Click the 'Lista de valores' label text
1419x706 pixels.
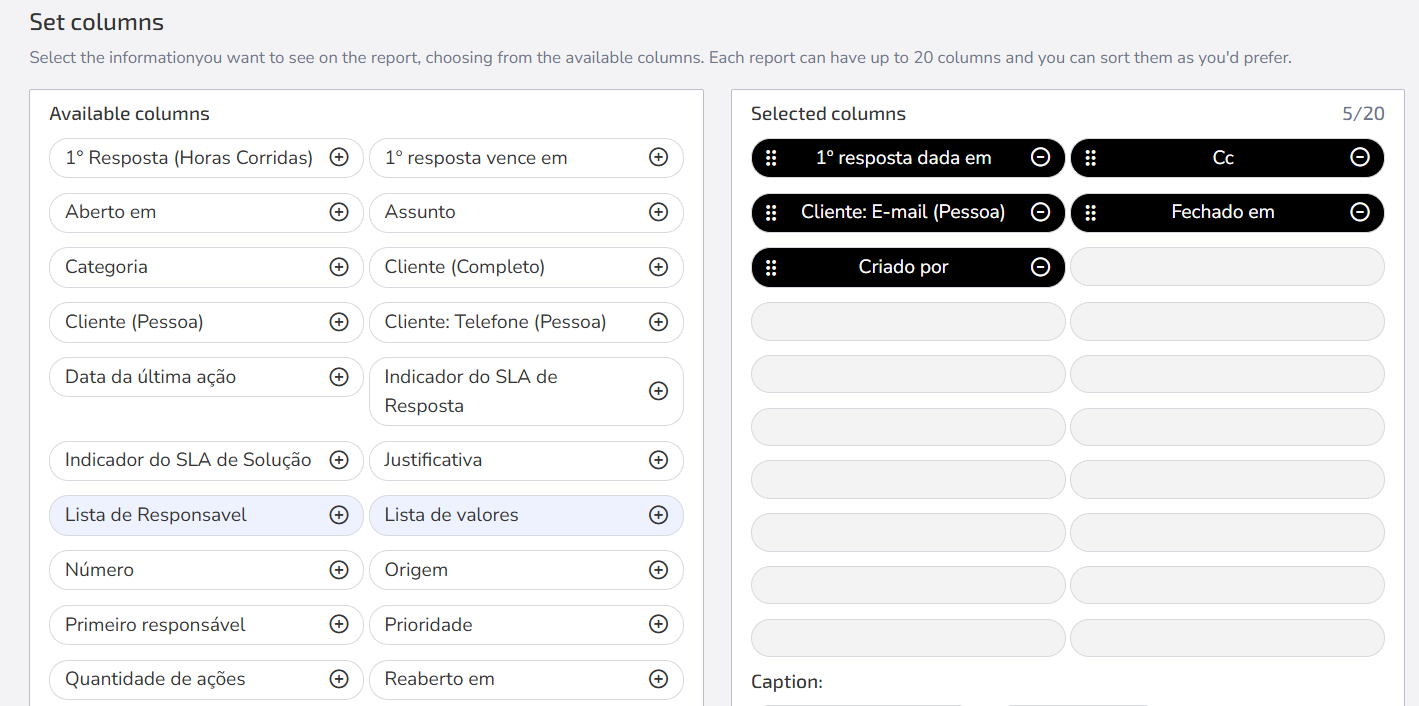[451, 515]
